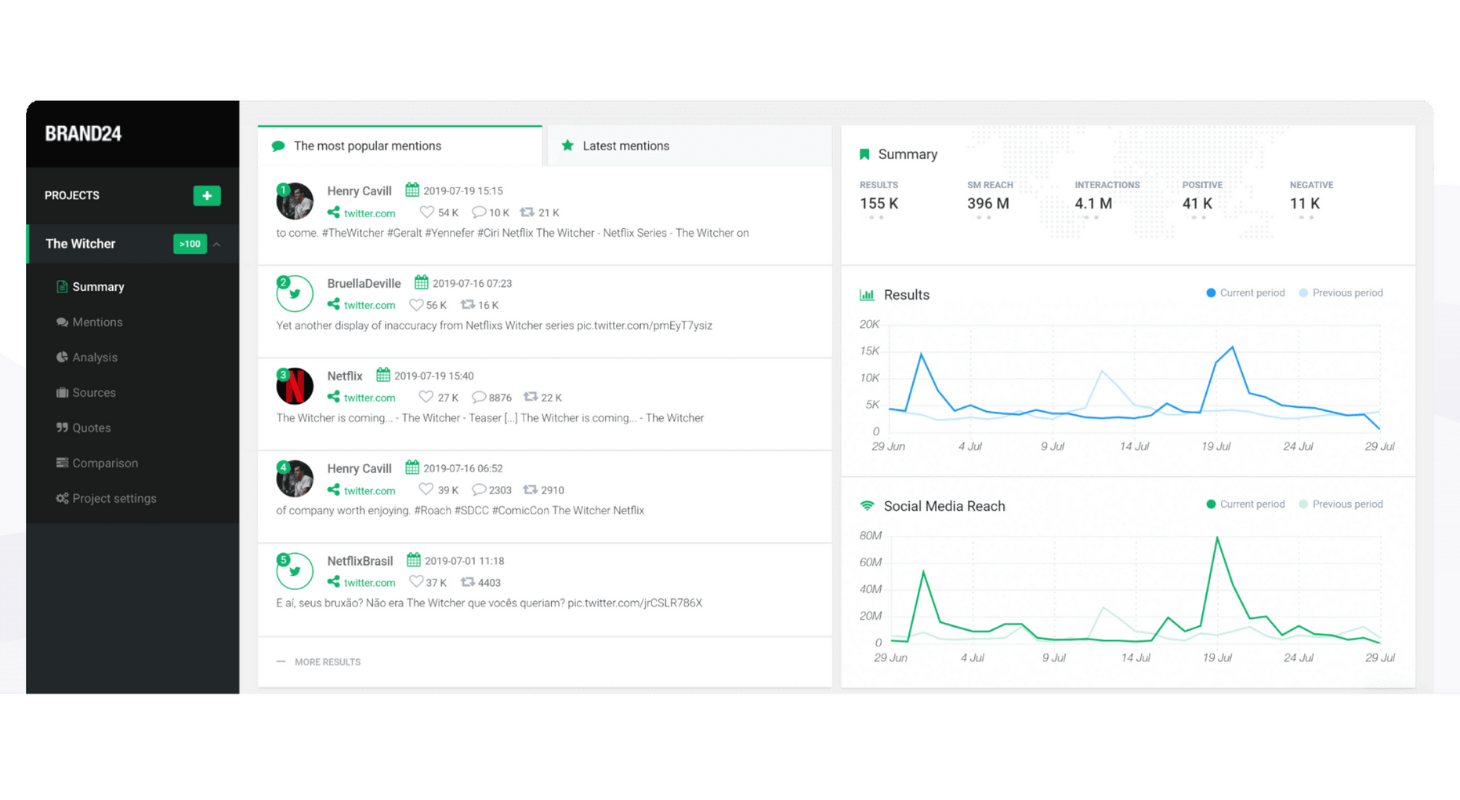Viewport: 1460px width, 800px height.
Task: Click the Results bar chart icon
Action: (x=867, y=295)
